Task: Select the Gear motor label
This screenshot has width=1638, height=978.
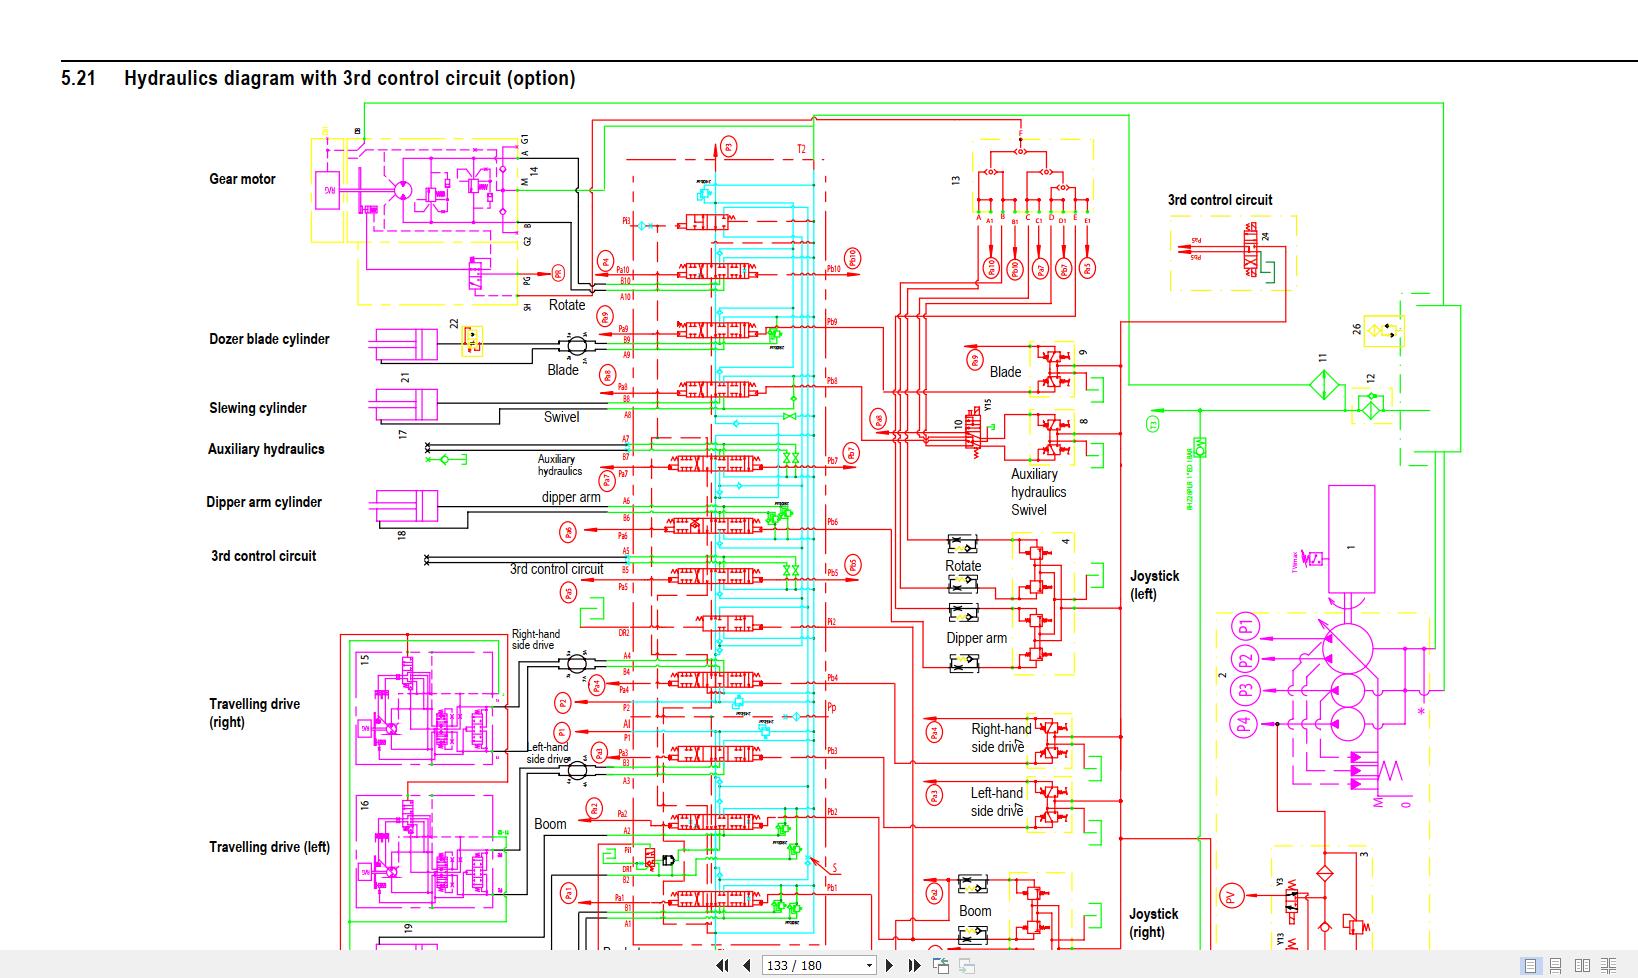Action: tap(242, 179)
